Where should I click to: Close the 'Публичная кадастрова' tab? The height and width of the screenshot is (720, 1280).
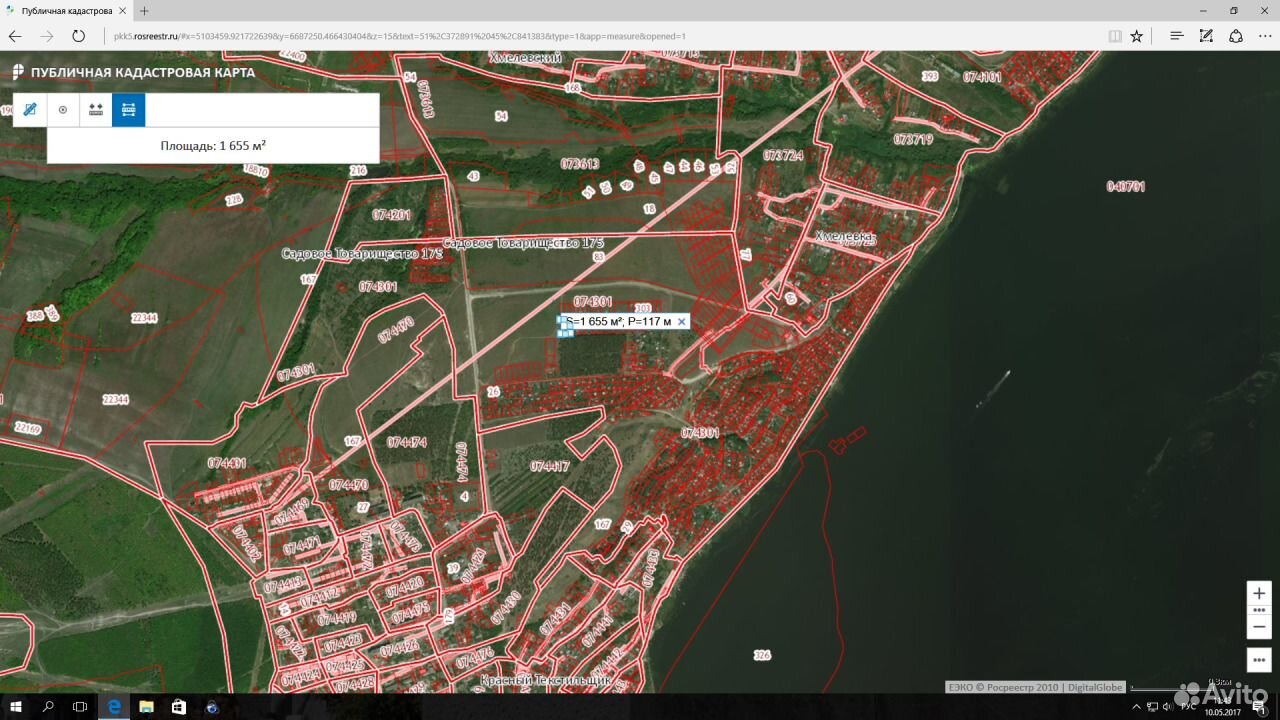tap(121, 10)
